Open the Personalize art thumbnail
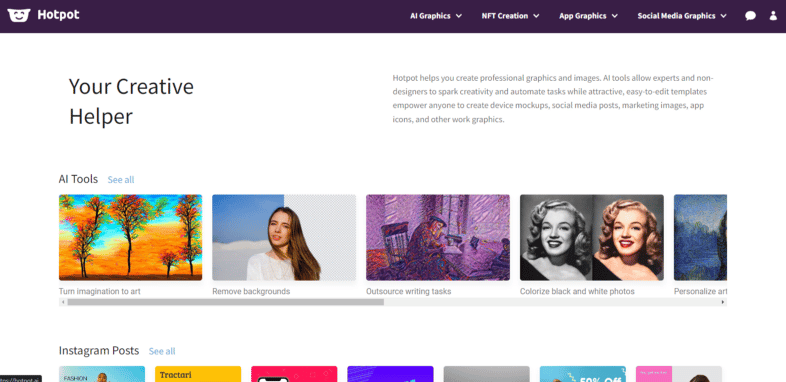This screenshot has width=786, height=382. click(700, 238)
